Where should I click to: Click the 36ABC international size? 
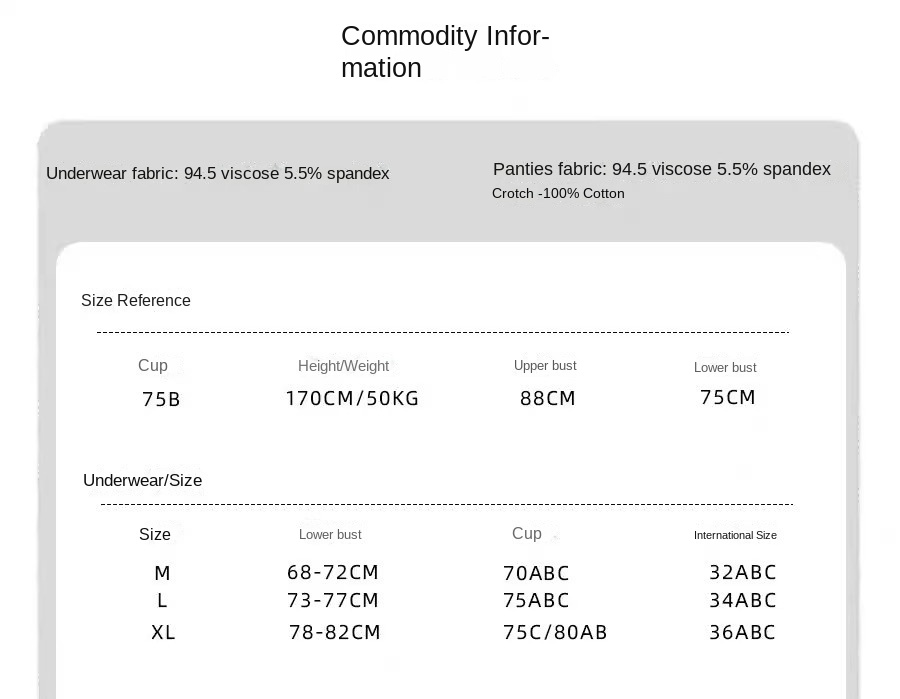tap(742, 633)
